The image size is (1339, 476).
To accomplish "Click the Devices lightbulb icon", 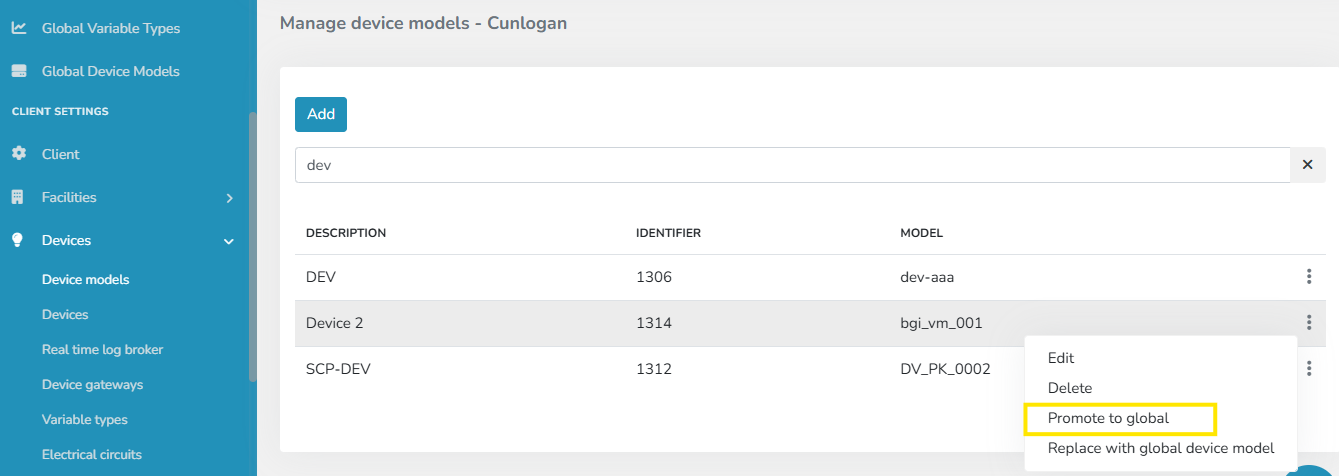I will pos(18,240).
